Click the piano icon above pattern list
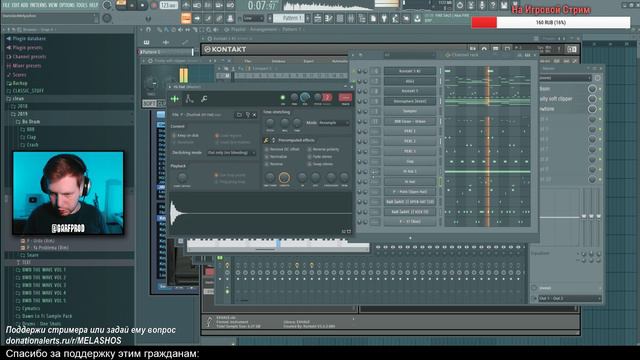This screenshot has width=640, height=360. point(146,42)
